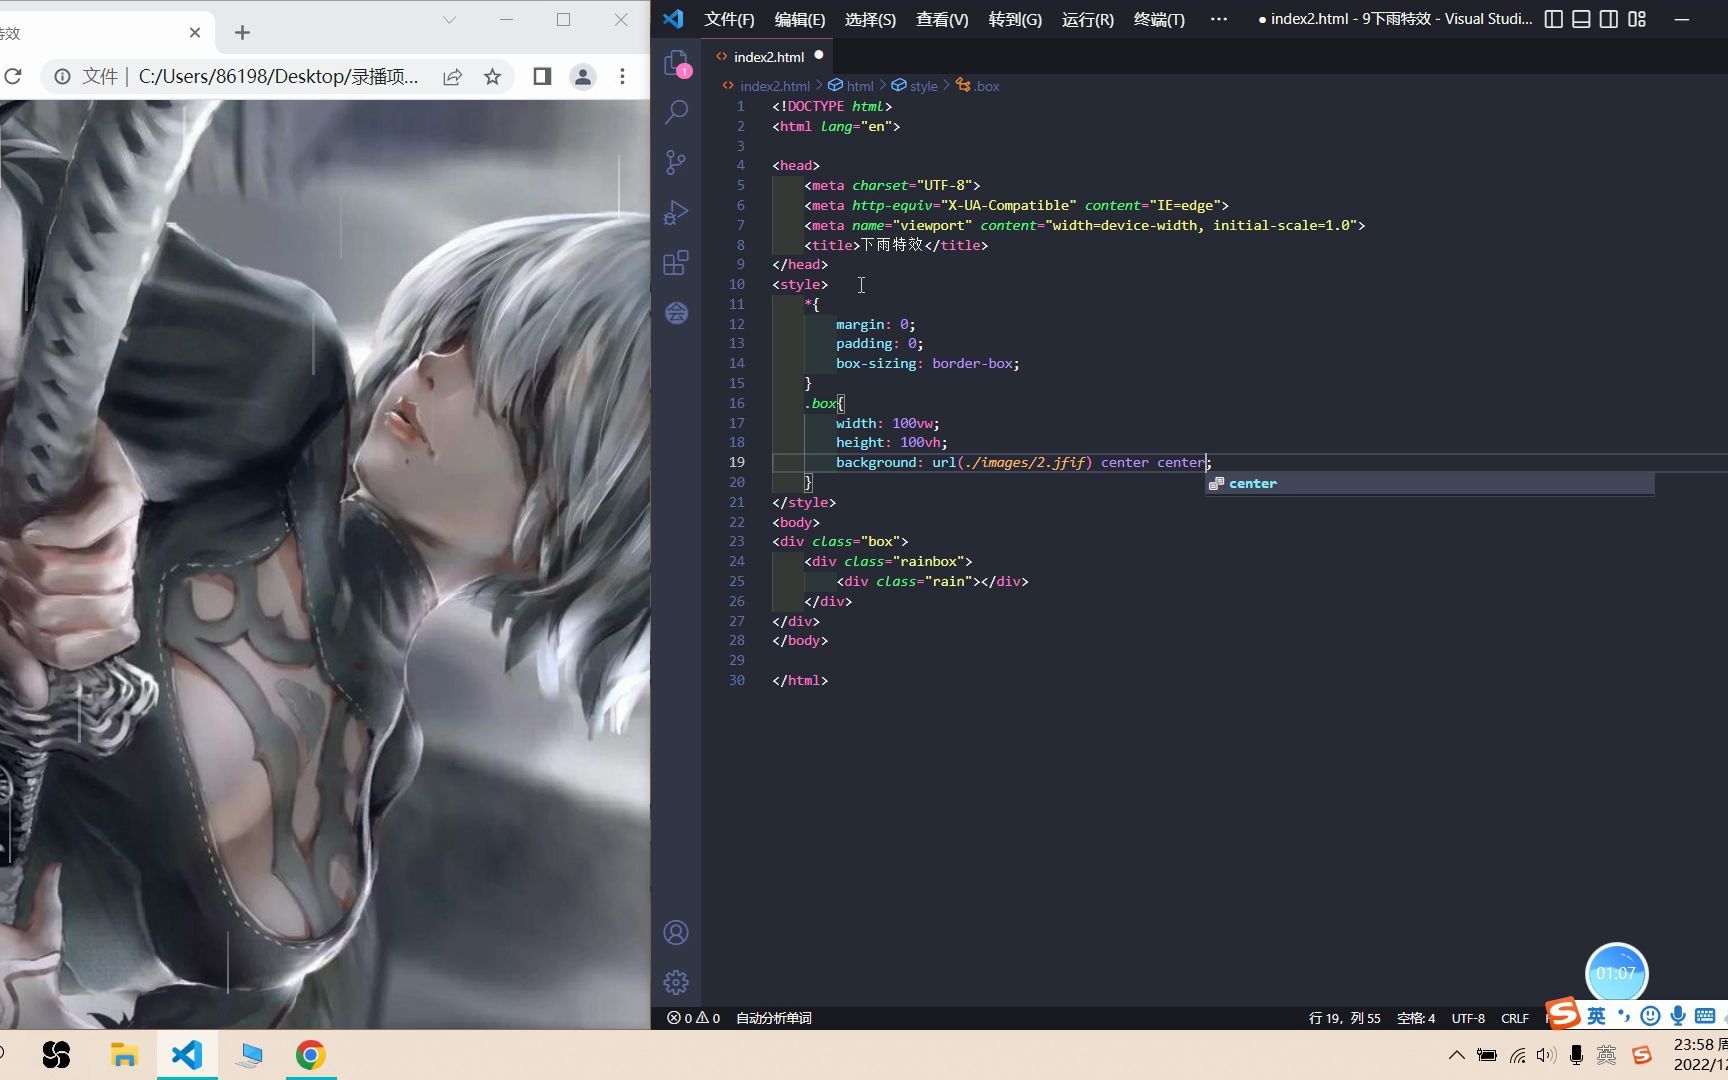Click 行 19, 列 55 cursor position
Viewport: 1728px width, 1080px height.
tap(1344, 1018)
